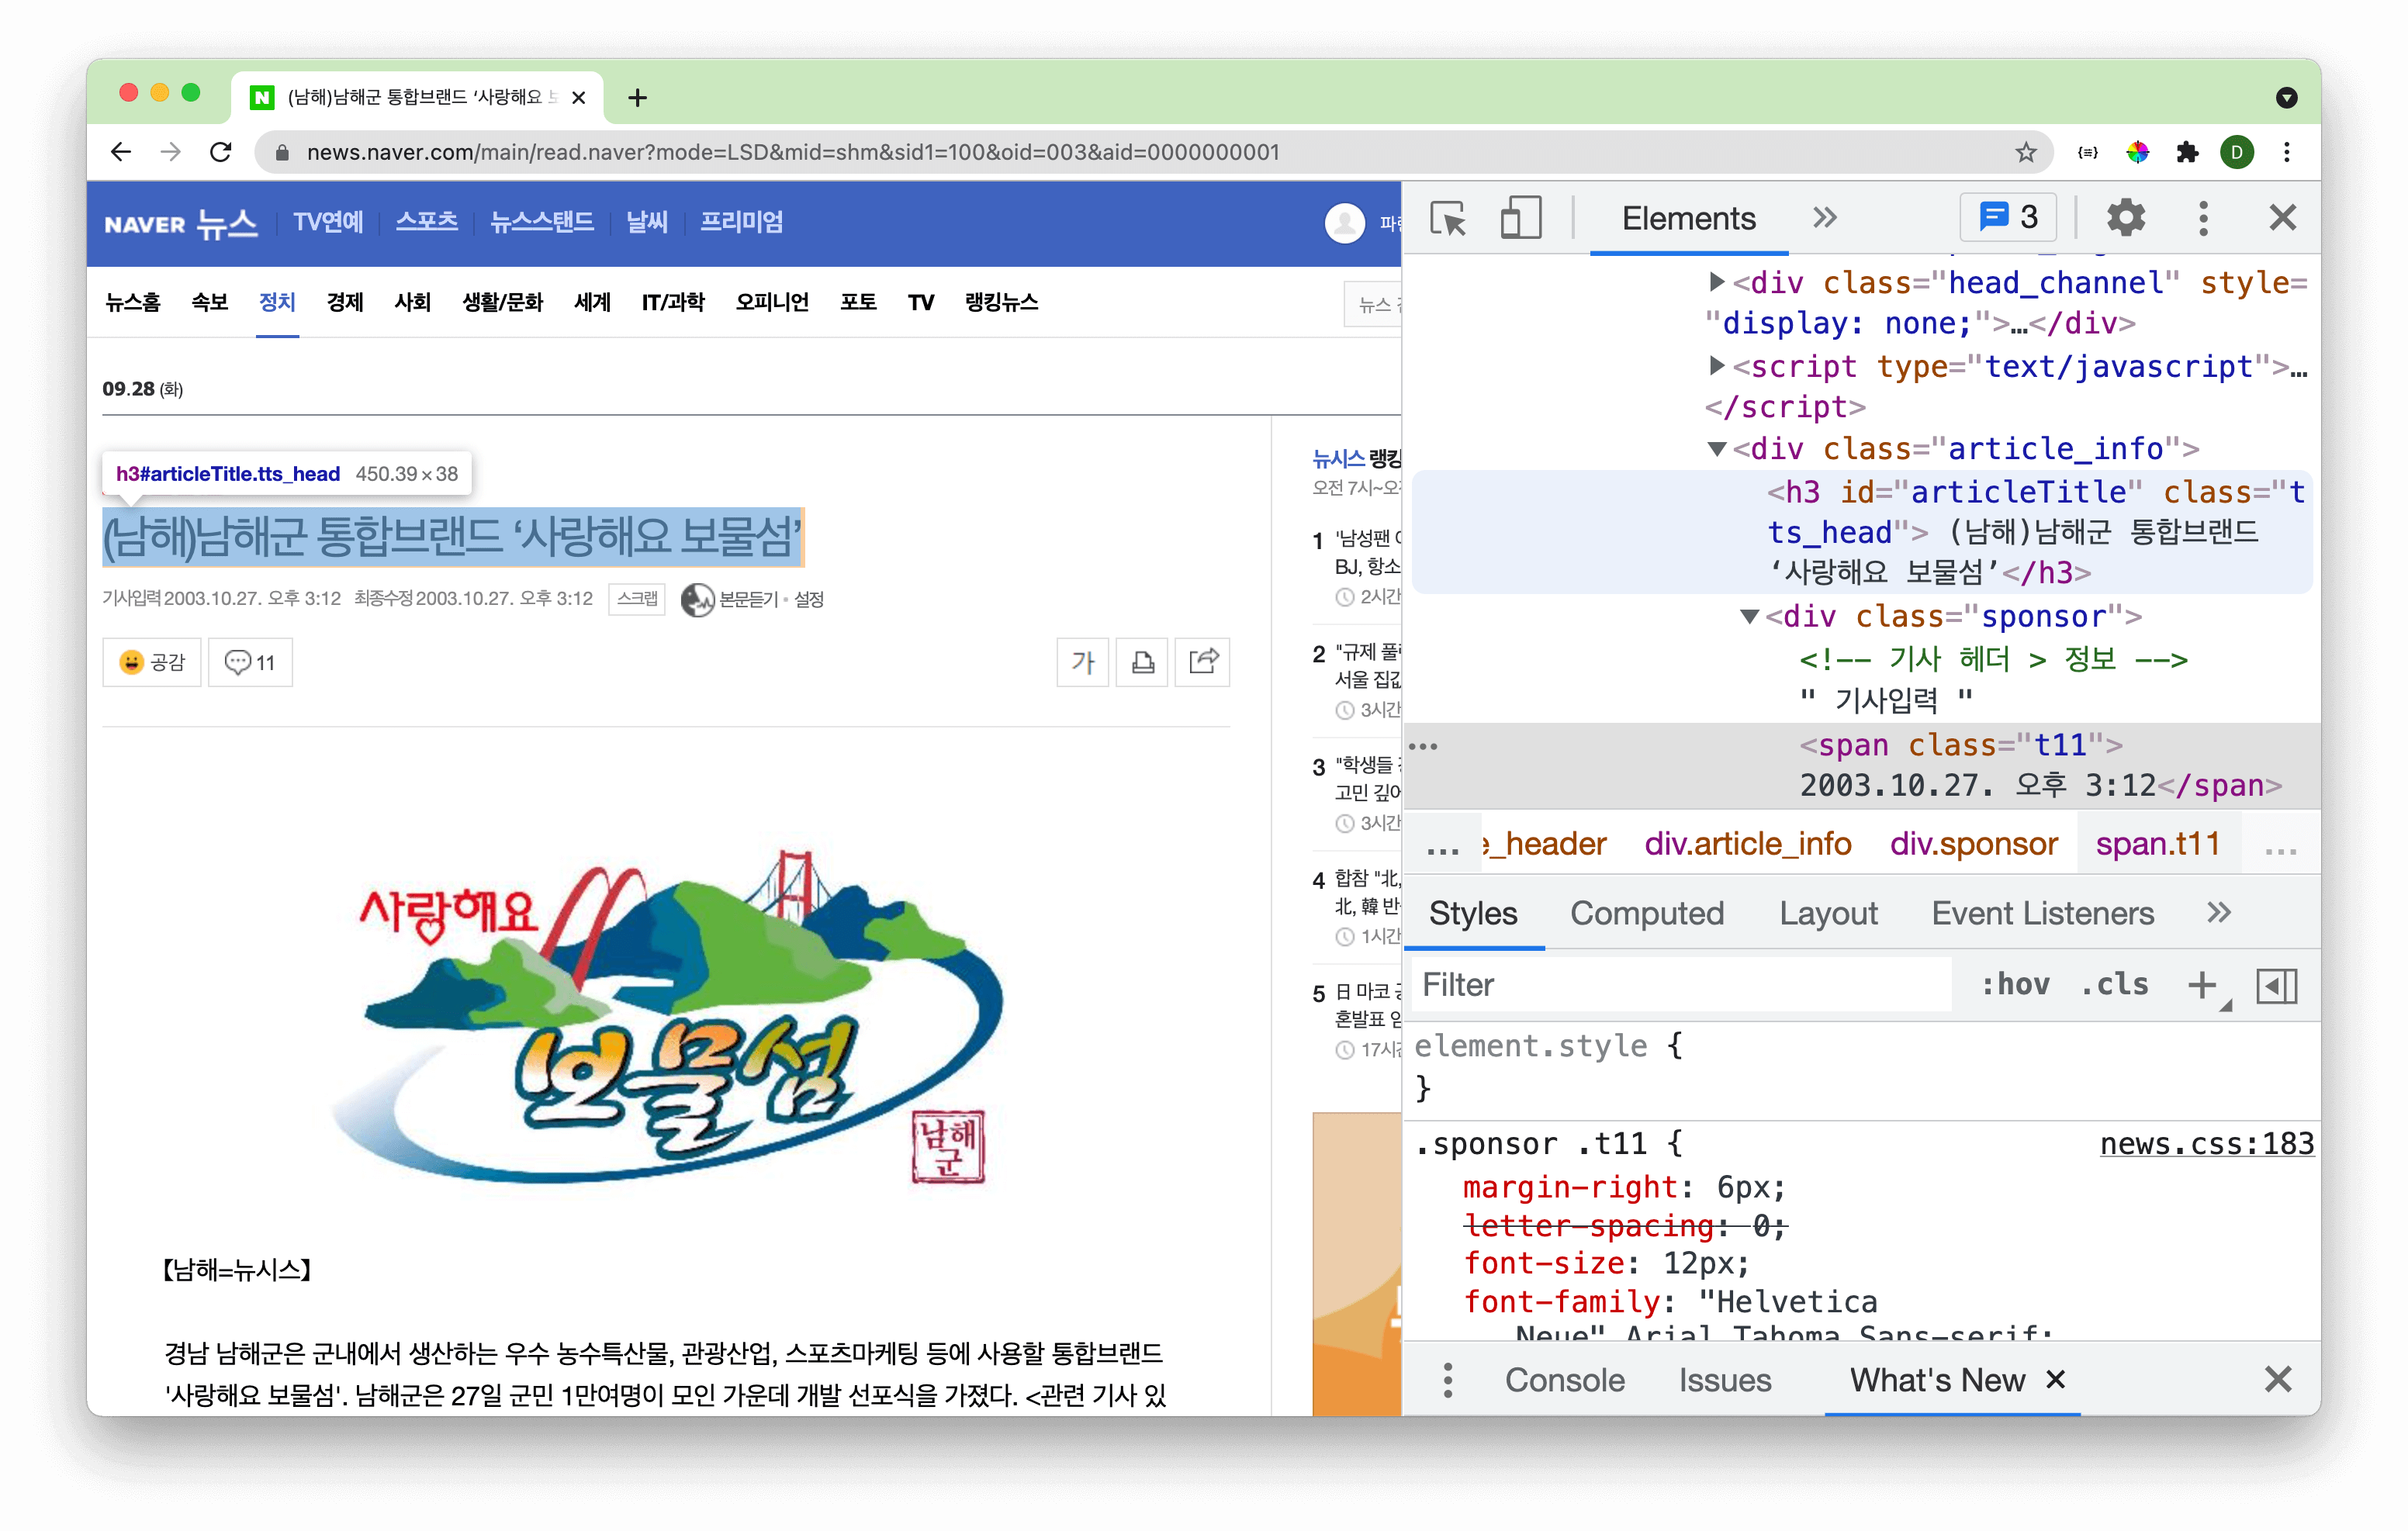This screenshot has height=1531, width=2408.
Task: Open the curly-braces extension icon
Action: click(2087, 152)
